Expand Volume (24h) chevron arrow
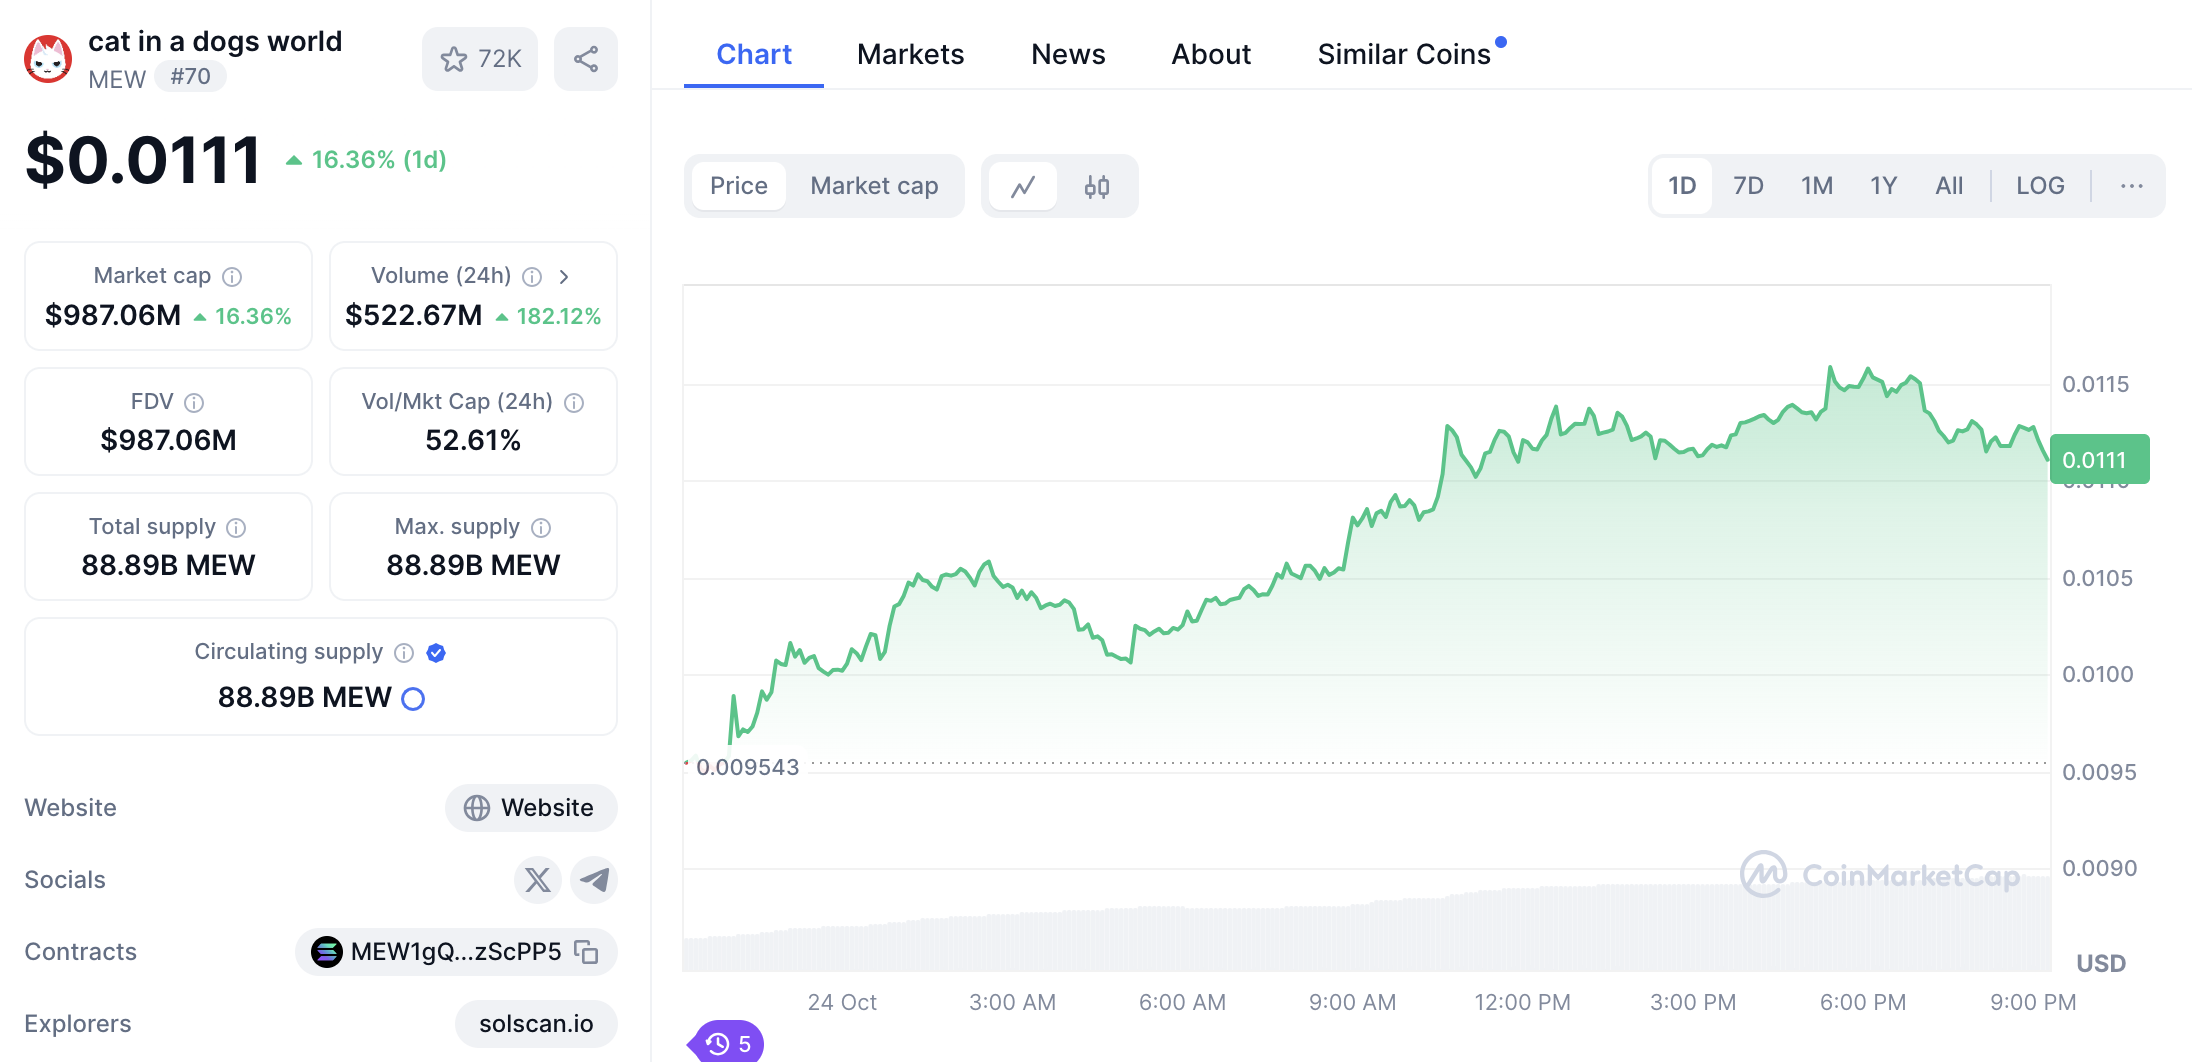Screen dimensions: 2192x1062 click(564, 276)
